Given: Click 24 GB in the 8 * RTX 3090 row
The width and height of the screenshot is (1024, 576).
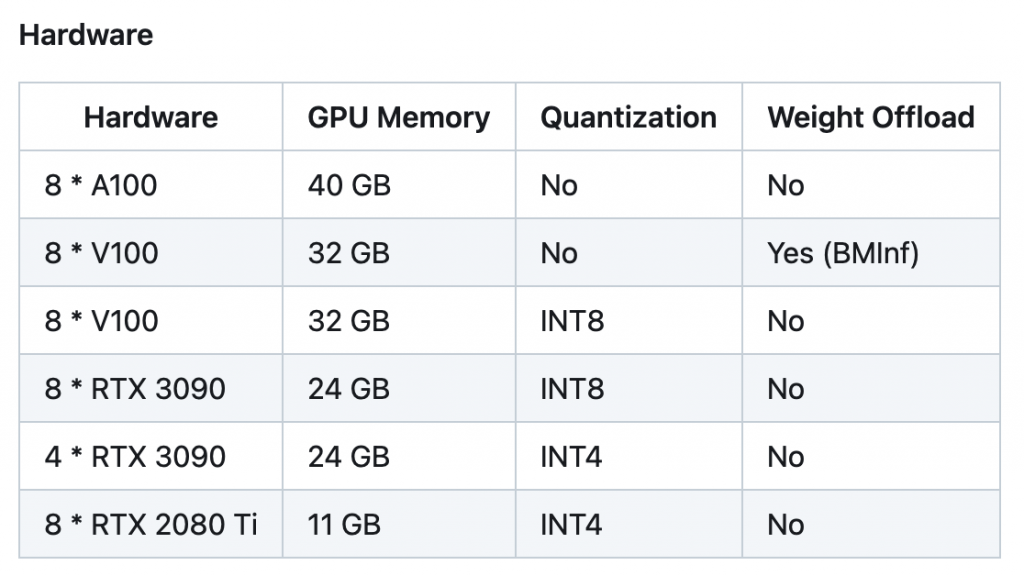Looking at the screenshot, I should pyautogui.click(x=349, y=389).
